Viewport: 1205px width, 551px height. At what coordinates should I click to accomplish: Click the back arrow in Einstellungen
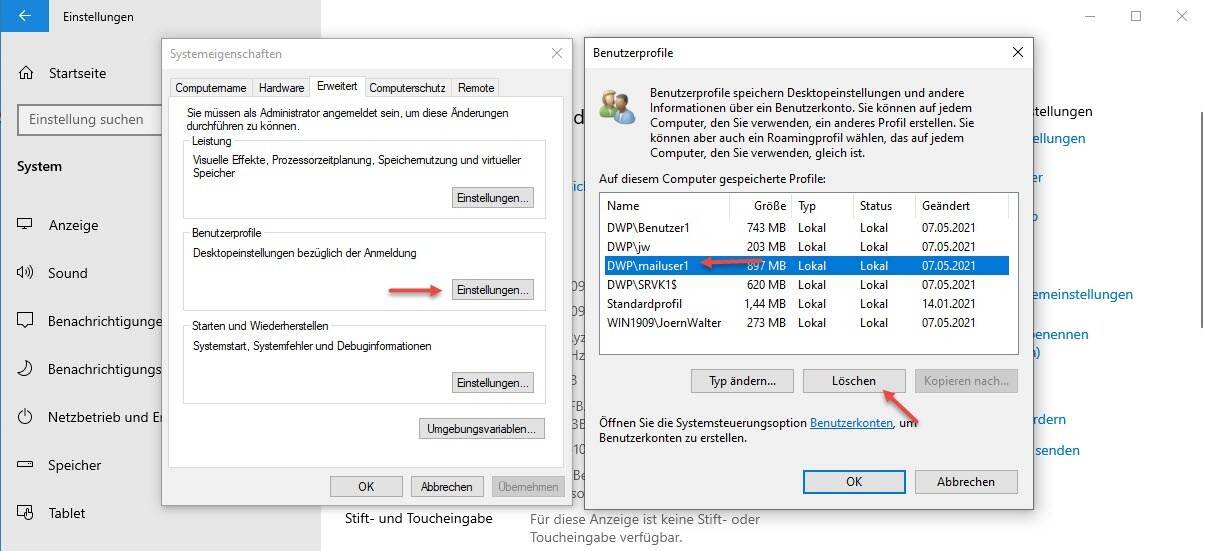pos(24,17)
